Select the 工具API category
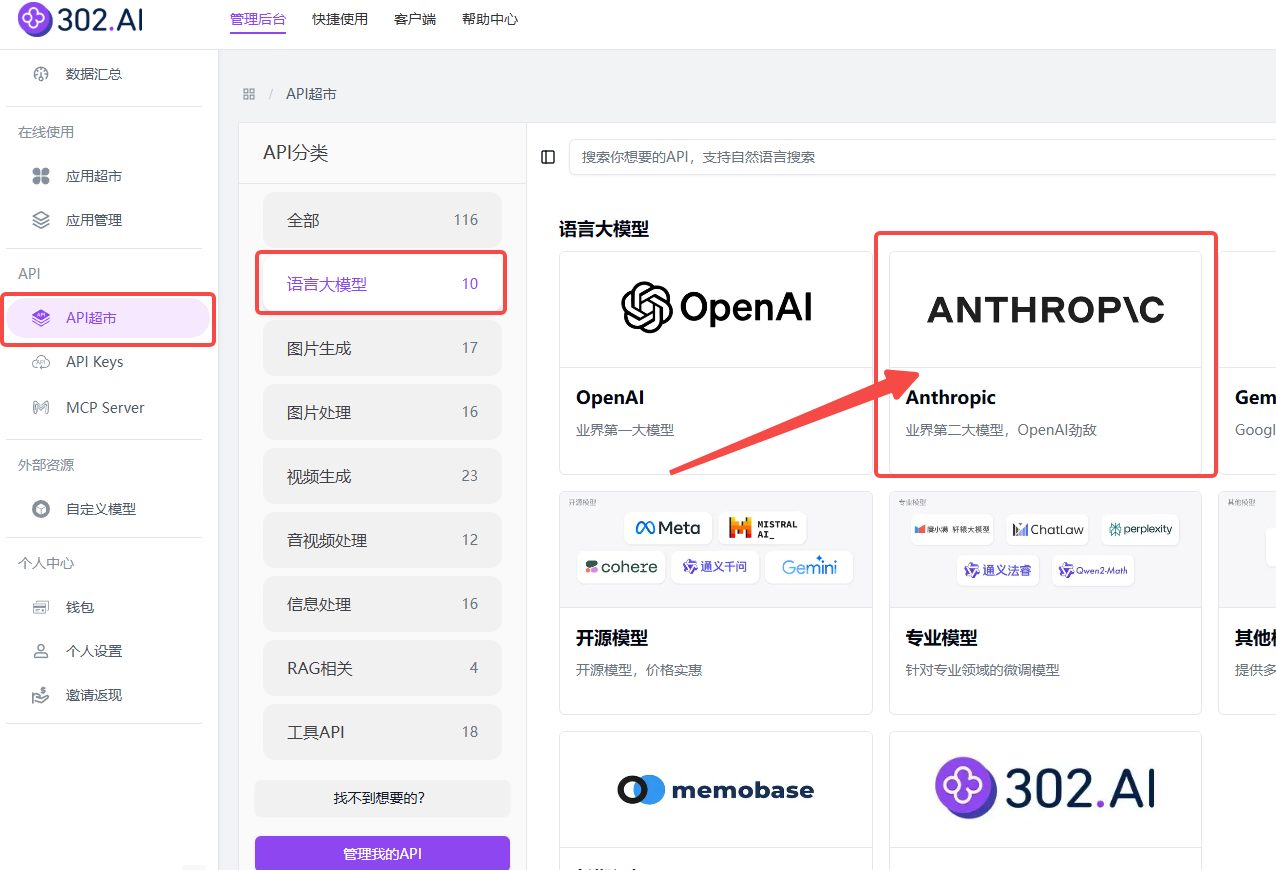The height and width of the screenshot is (870, 1276). click(382, 732)
